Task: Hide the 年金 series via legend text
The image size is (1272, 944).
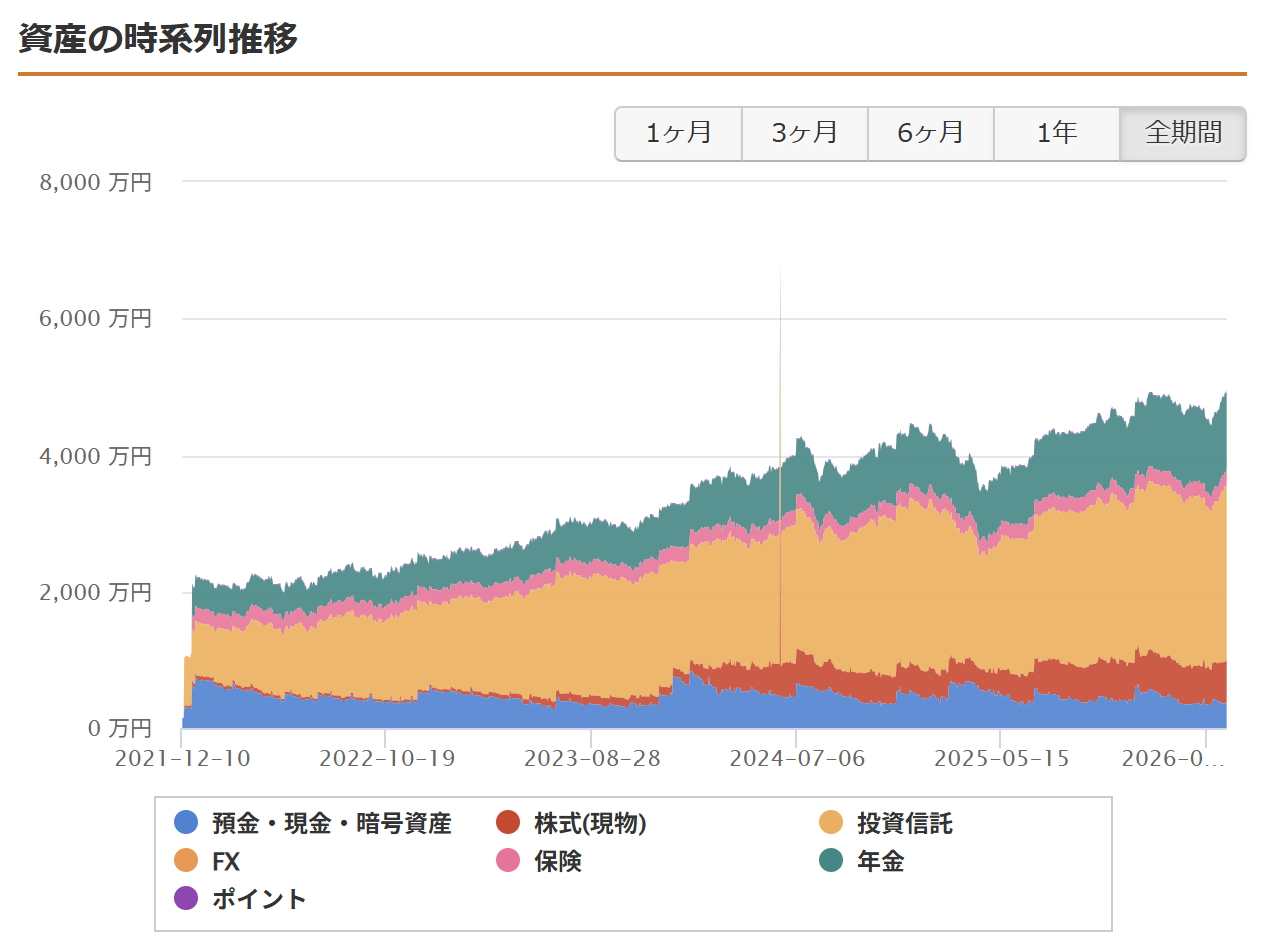Action: 880,861
